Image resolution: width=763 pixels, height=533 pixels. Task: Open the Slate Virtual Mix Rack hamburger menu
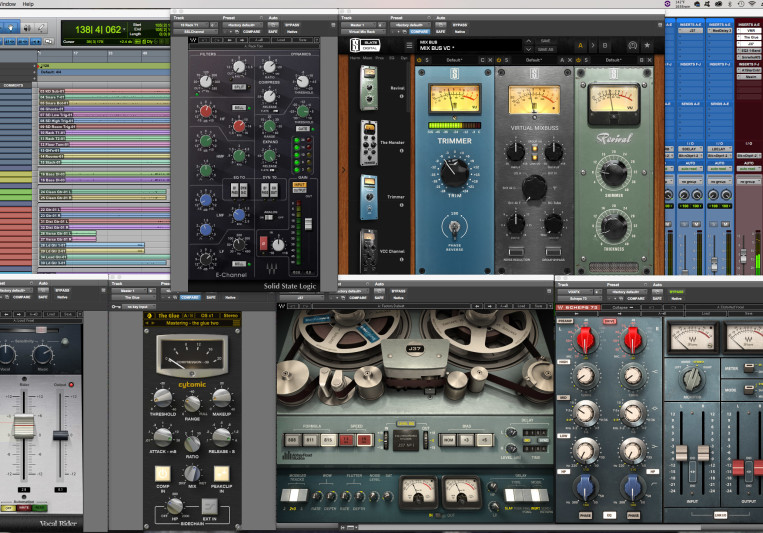click(x=409, y=45)
